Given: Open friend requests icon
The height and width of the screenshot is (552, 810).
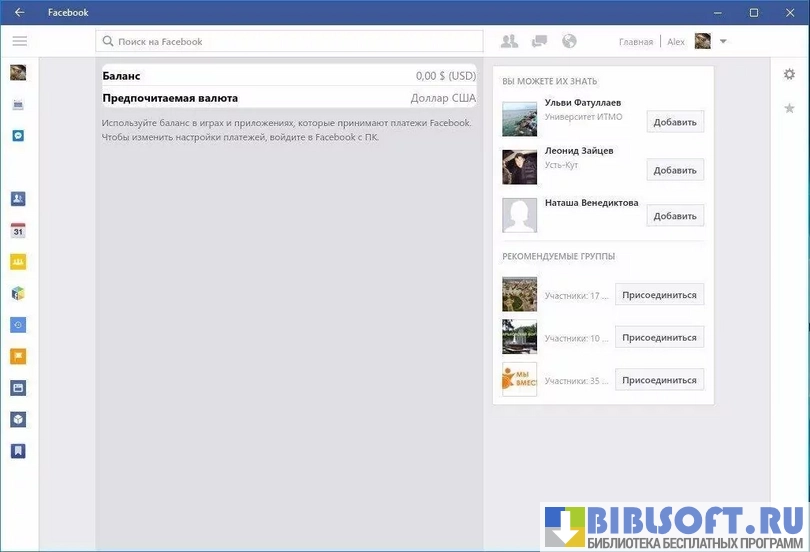Looking at the screenshot, I should coord(509,41).
